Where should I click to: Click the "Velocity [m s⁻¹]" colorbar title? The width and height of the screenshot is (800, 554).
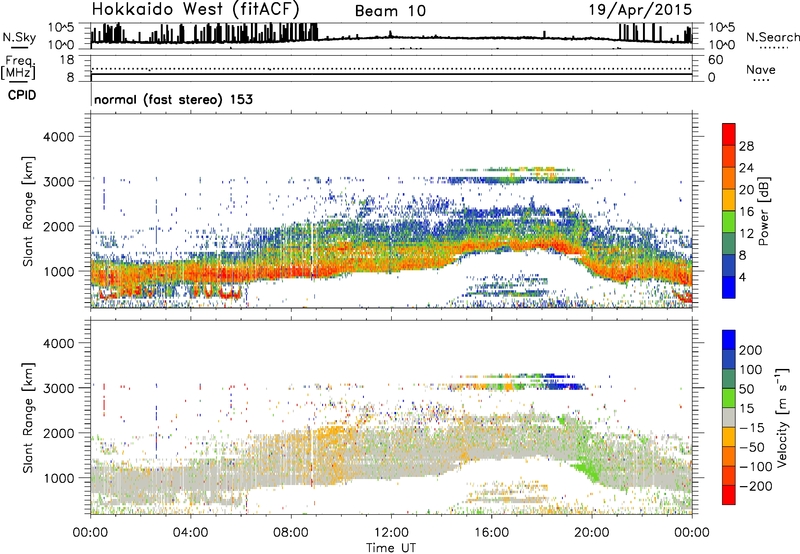[782, 417]
